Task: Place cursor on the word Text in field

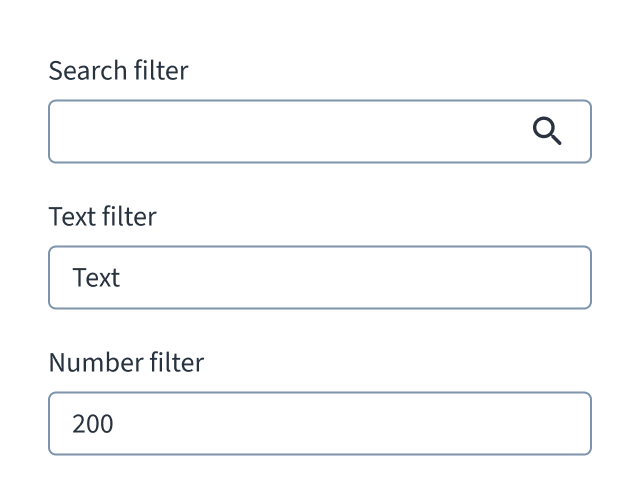Action: pyautogui.click(x=96, y=278)
